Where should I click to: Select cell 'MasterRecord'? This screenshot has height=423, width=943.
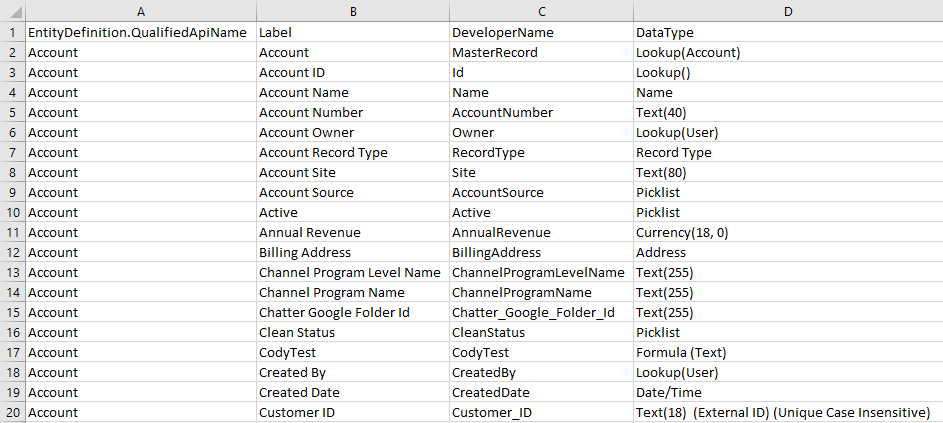[541, 52]
